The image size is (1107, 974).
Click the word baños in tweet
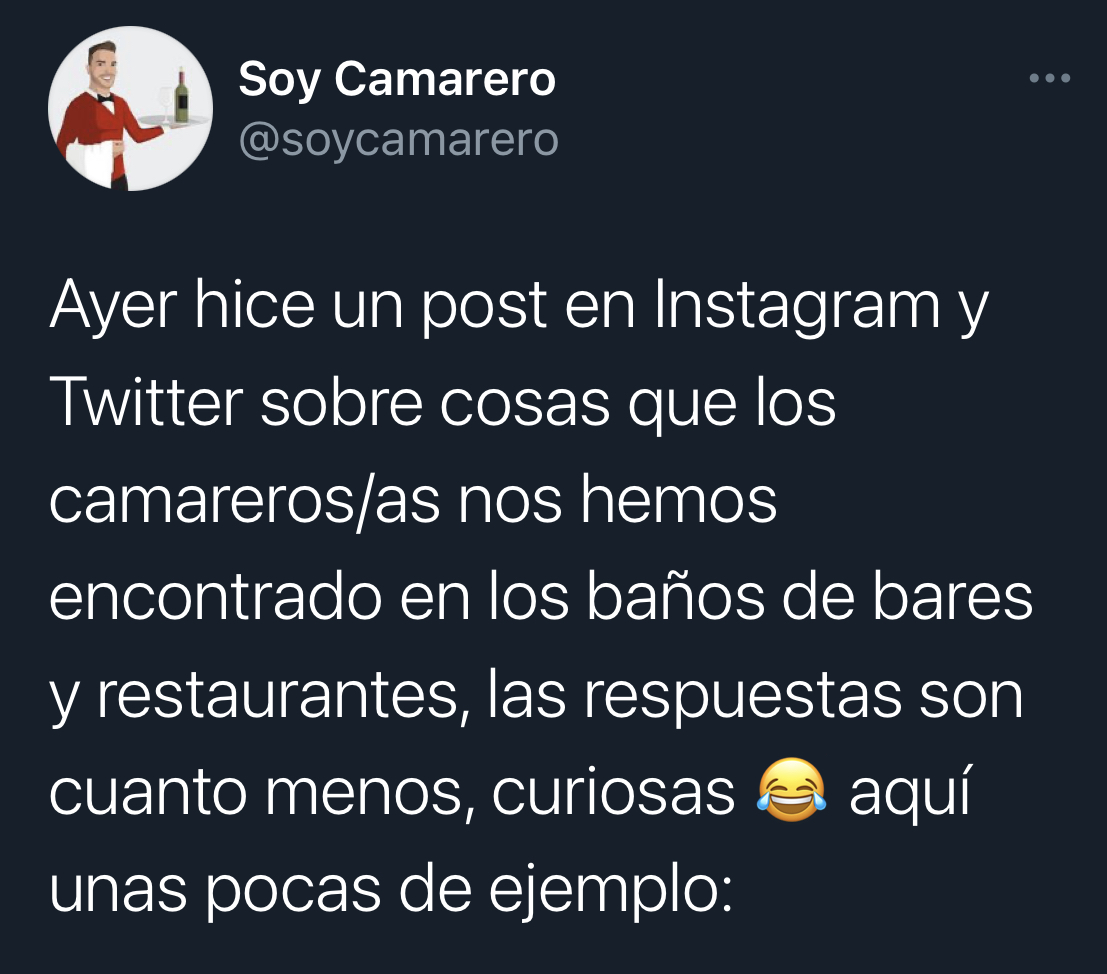(675, 596)
